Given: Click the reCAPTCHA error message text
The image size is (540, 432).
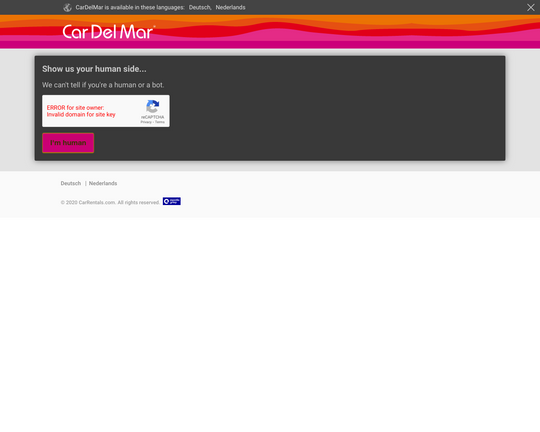Looking at the screenshot, I should pyautogui.click(x=81, y=111).
